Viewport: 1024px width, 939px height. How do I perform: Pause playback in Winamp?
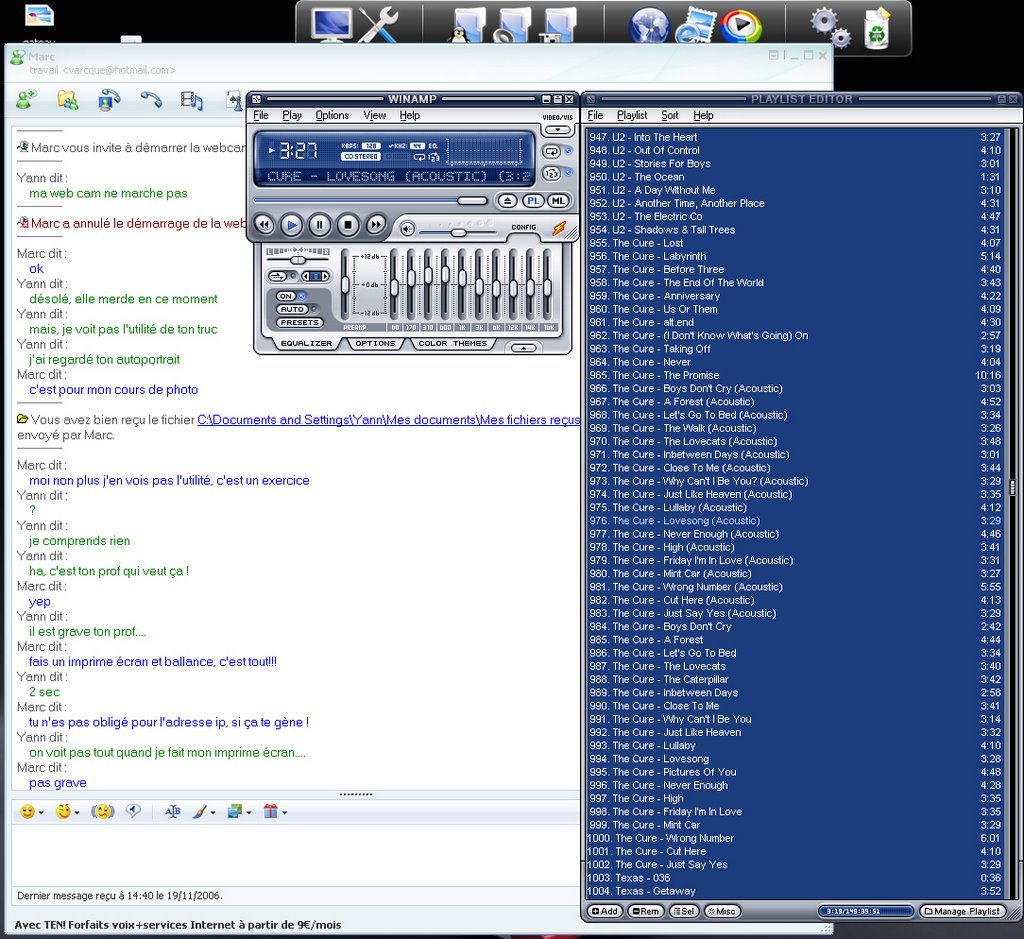click(320, 225)
